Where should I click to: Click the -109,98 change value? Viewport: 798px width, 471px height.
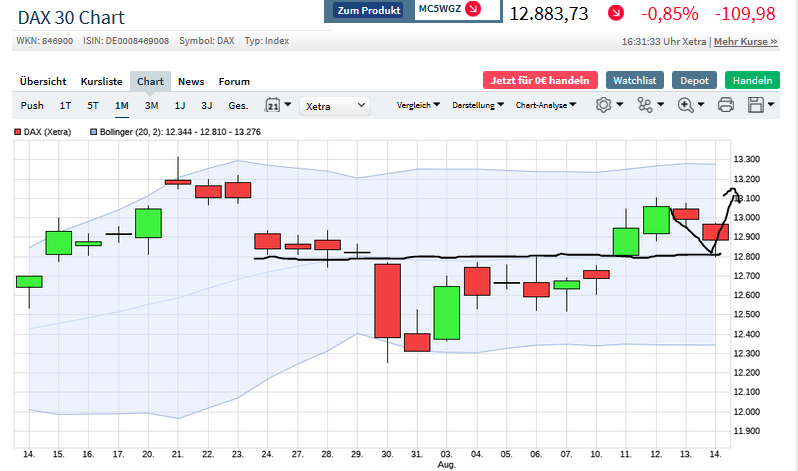745,14
